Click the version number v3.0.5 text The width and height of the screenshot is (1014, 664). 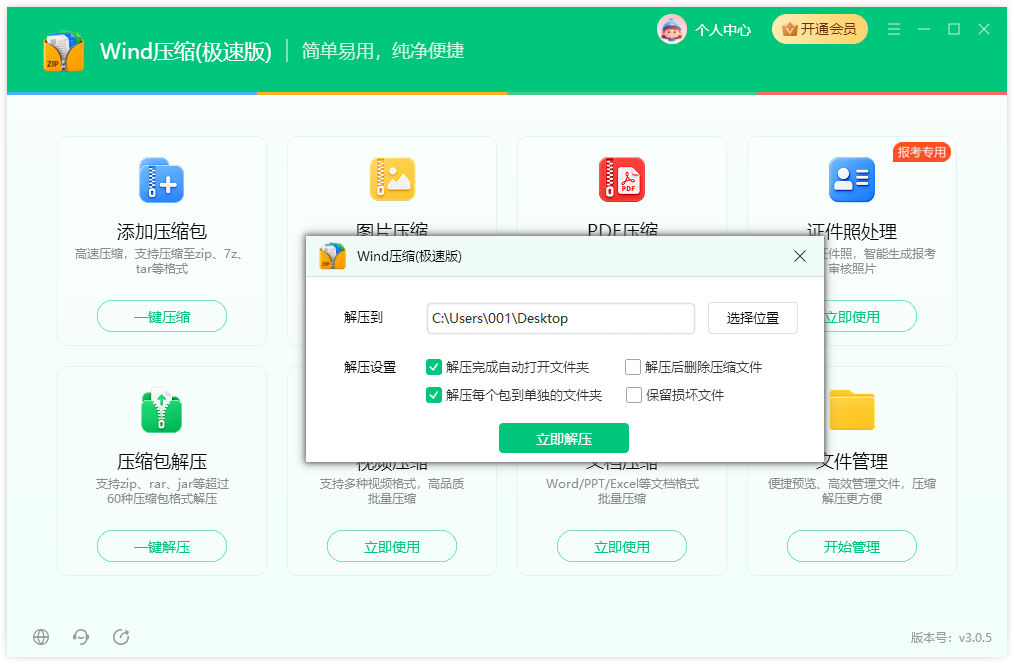point(975,637)
